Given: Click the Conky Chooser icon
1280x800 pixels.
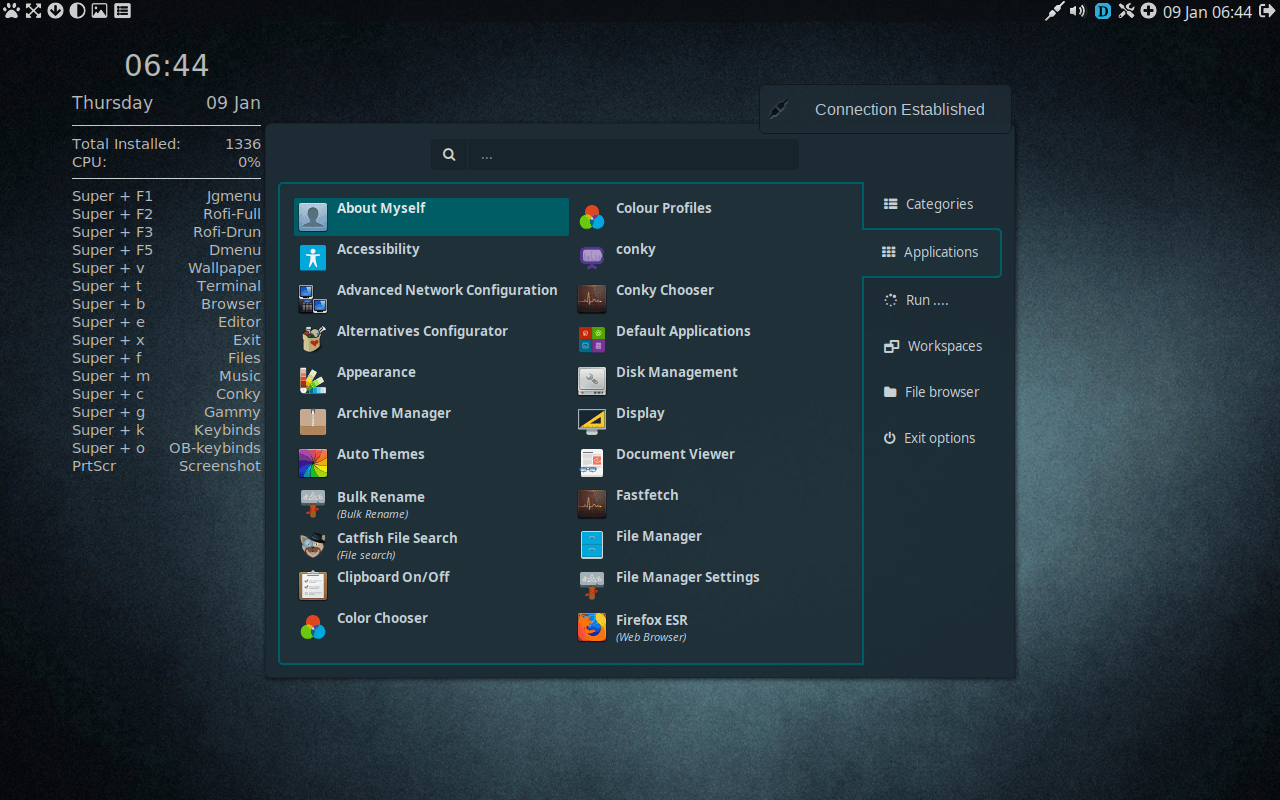Looking at the screenshot, I should [592, 298].
